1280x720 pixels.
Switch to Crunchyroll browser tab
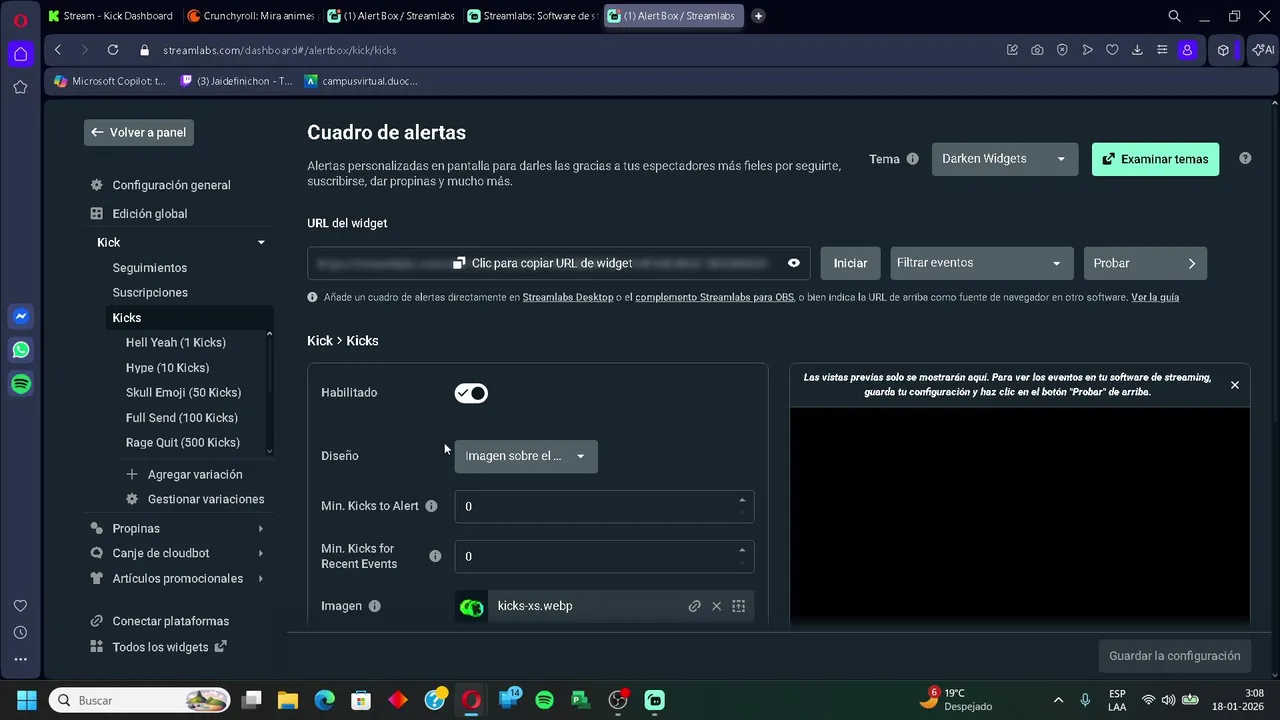pyautogui.click(x=251, y=16)
